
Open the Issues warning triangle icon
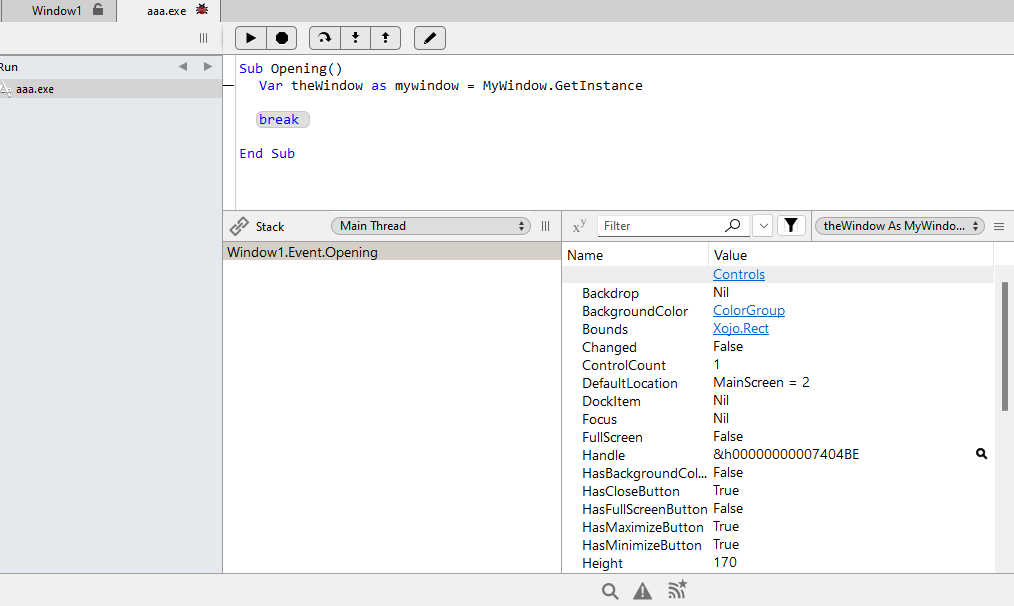click(642, 590)
